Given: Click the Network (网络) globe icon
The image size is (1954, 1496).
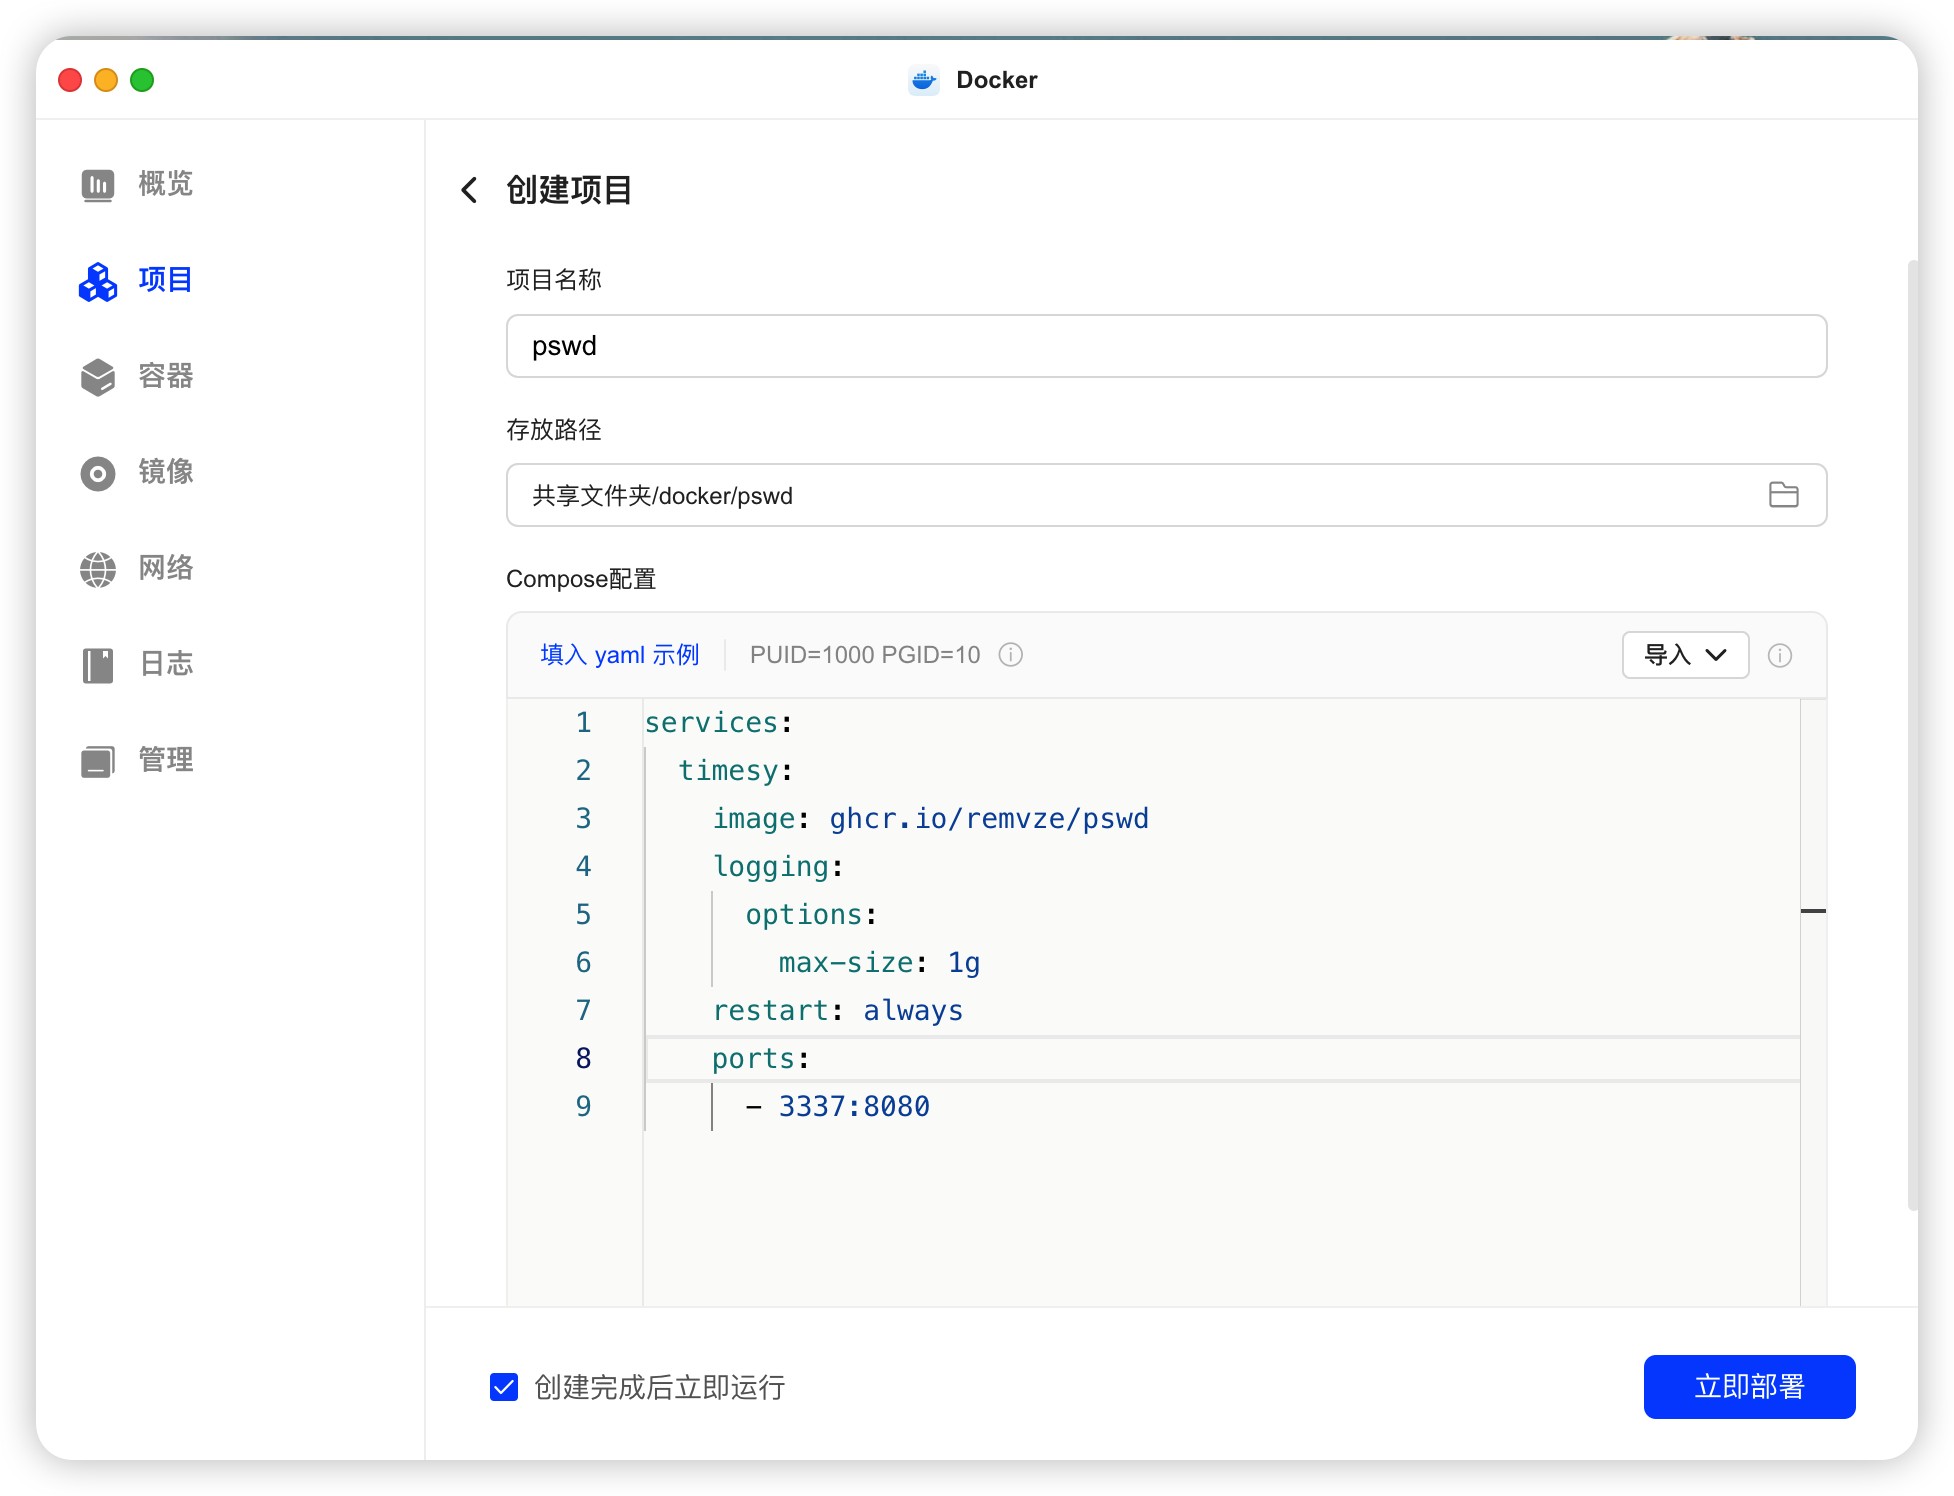Looking at the screenshot, I should click(97, 569).
